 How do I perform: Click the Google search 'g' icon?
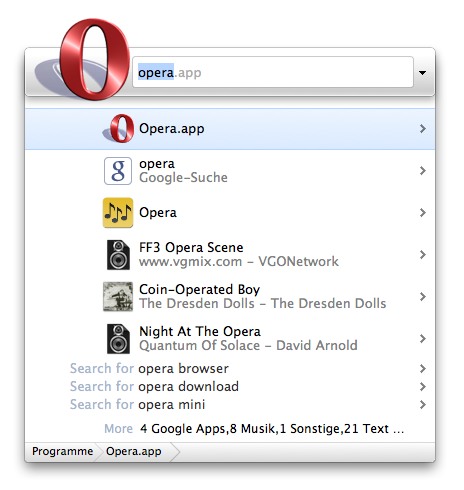point(118,171)
